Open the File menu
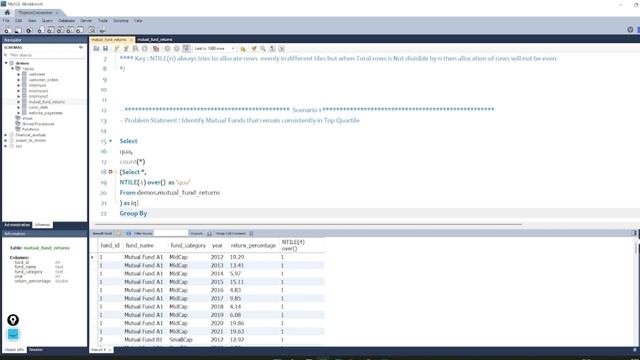This screenshot has height=360, width=640. click(6, 20)
